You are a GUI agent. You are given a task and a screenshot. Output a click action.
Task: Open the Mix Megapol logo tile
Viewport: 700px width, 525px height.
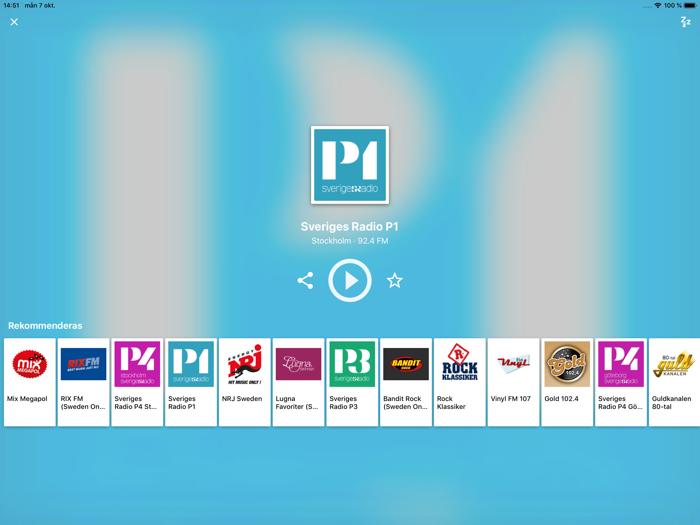click(x=30, y=364)
